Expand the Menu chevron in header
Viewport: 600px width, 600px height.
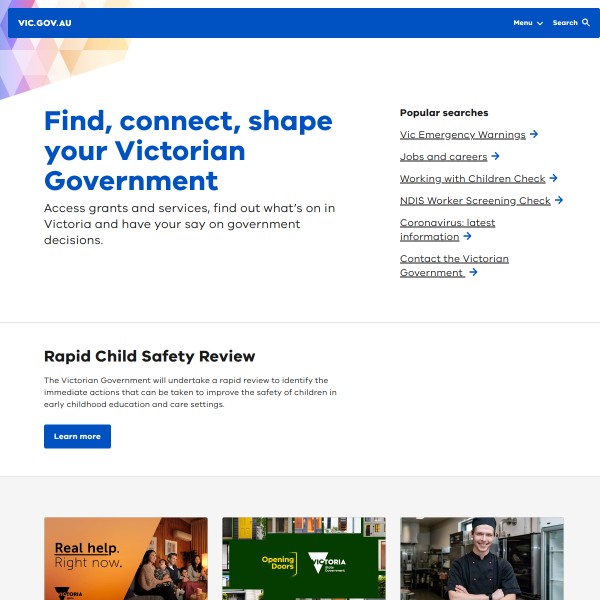point(540,23)
